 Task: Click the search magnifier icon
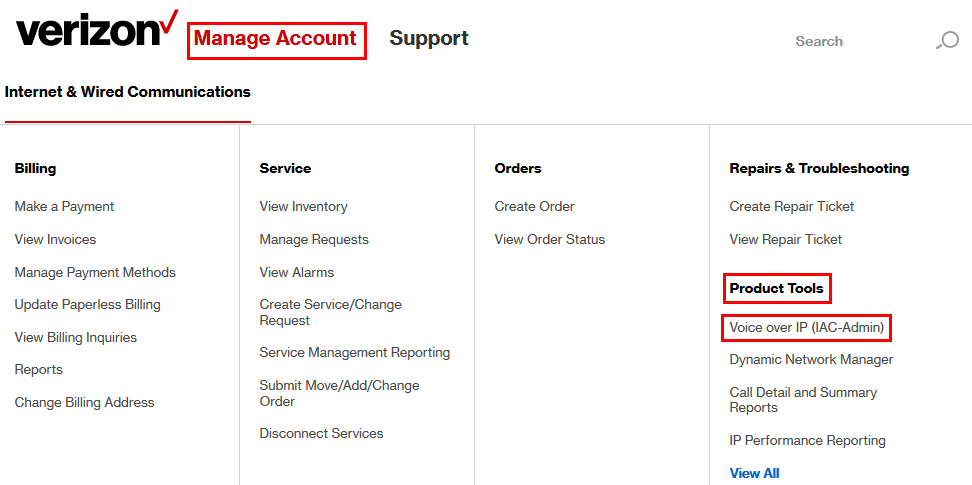click(947, 41)
